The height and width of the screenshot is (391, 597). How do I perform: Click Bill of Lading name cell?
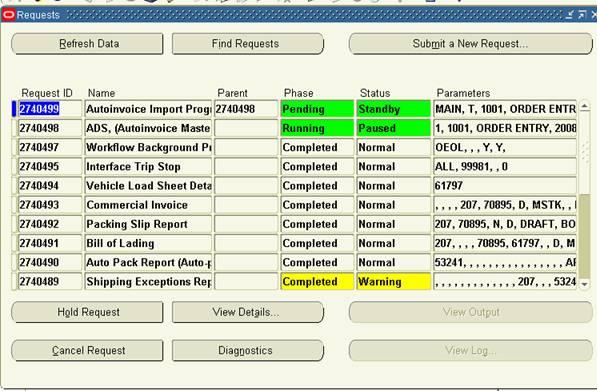click(x=148, y=243)
